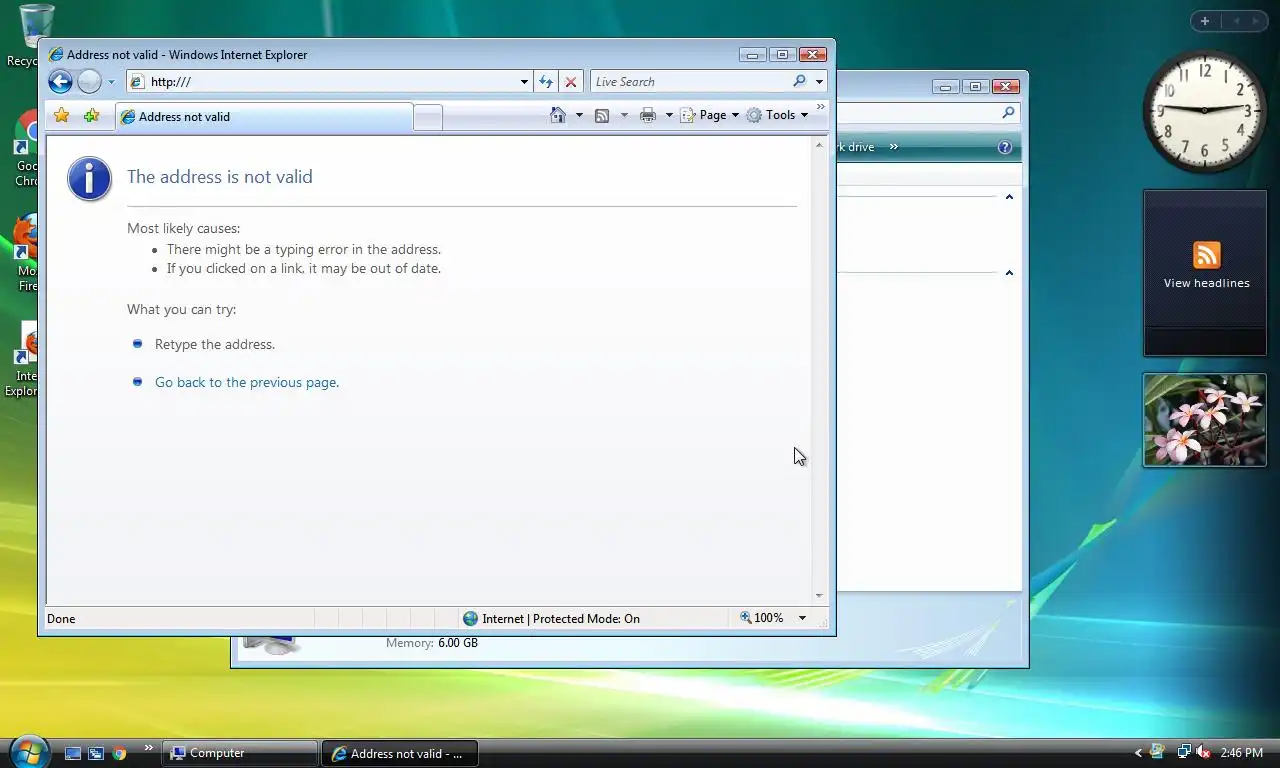This screenshot has width=1280, height=768.
Task: Open the Page menu
Action: tap(710, 115)
